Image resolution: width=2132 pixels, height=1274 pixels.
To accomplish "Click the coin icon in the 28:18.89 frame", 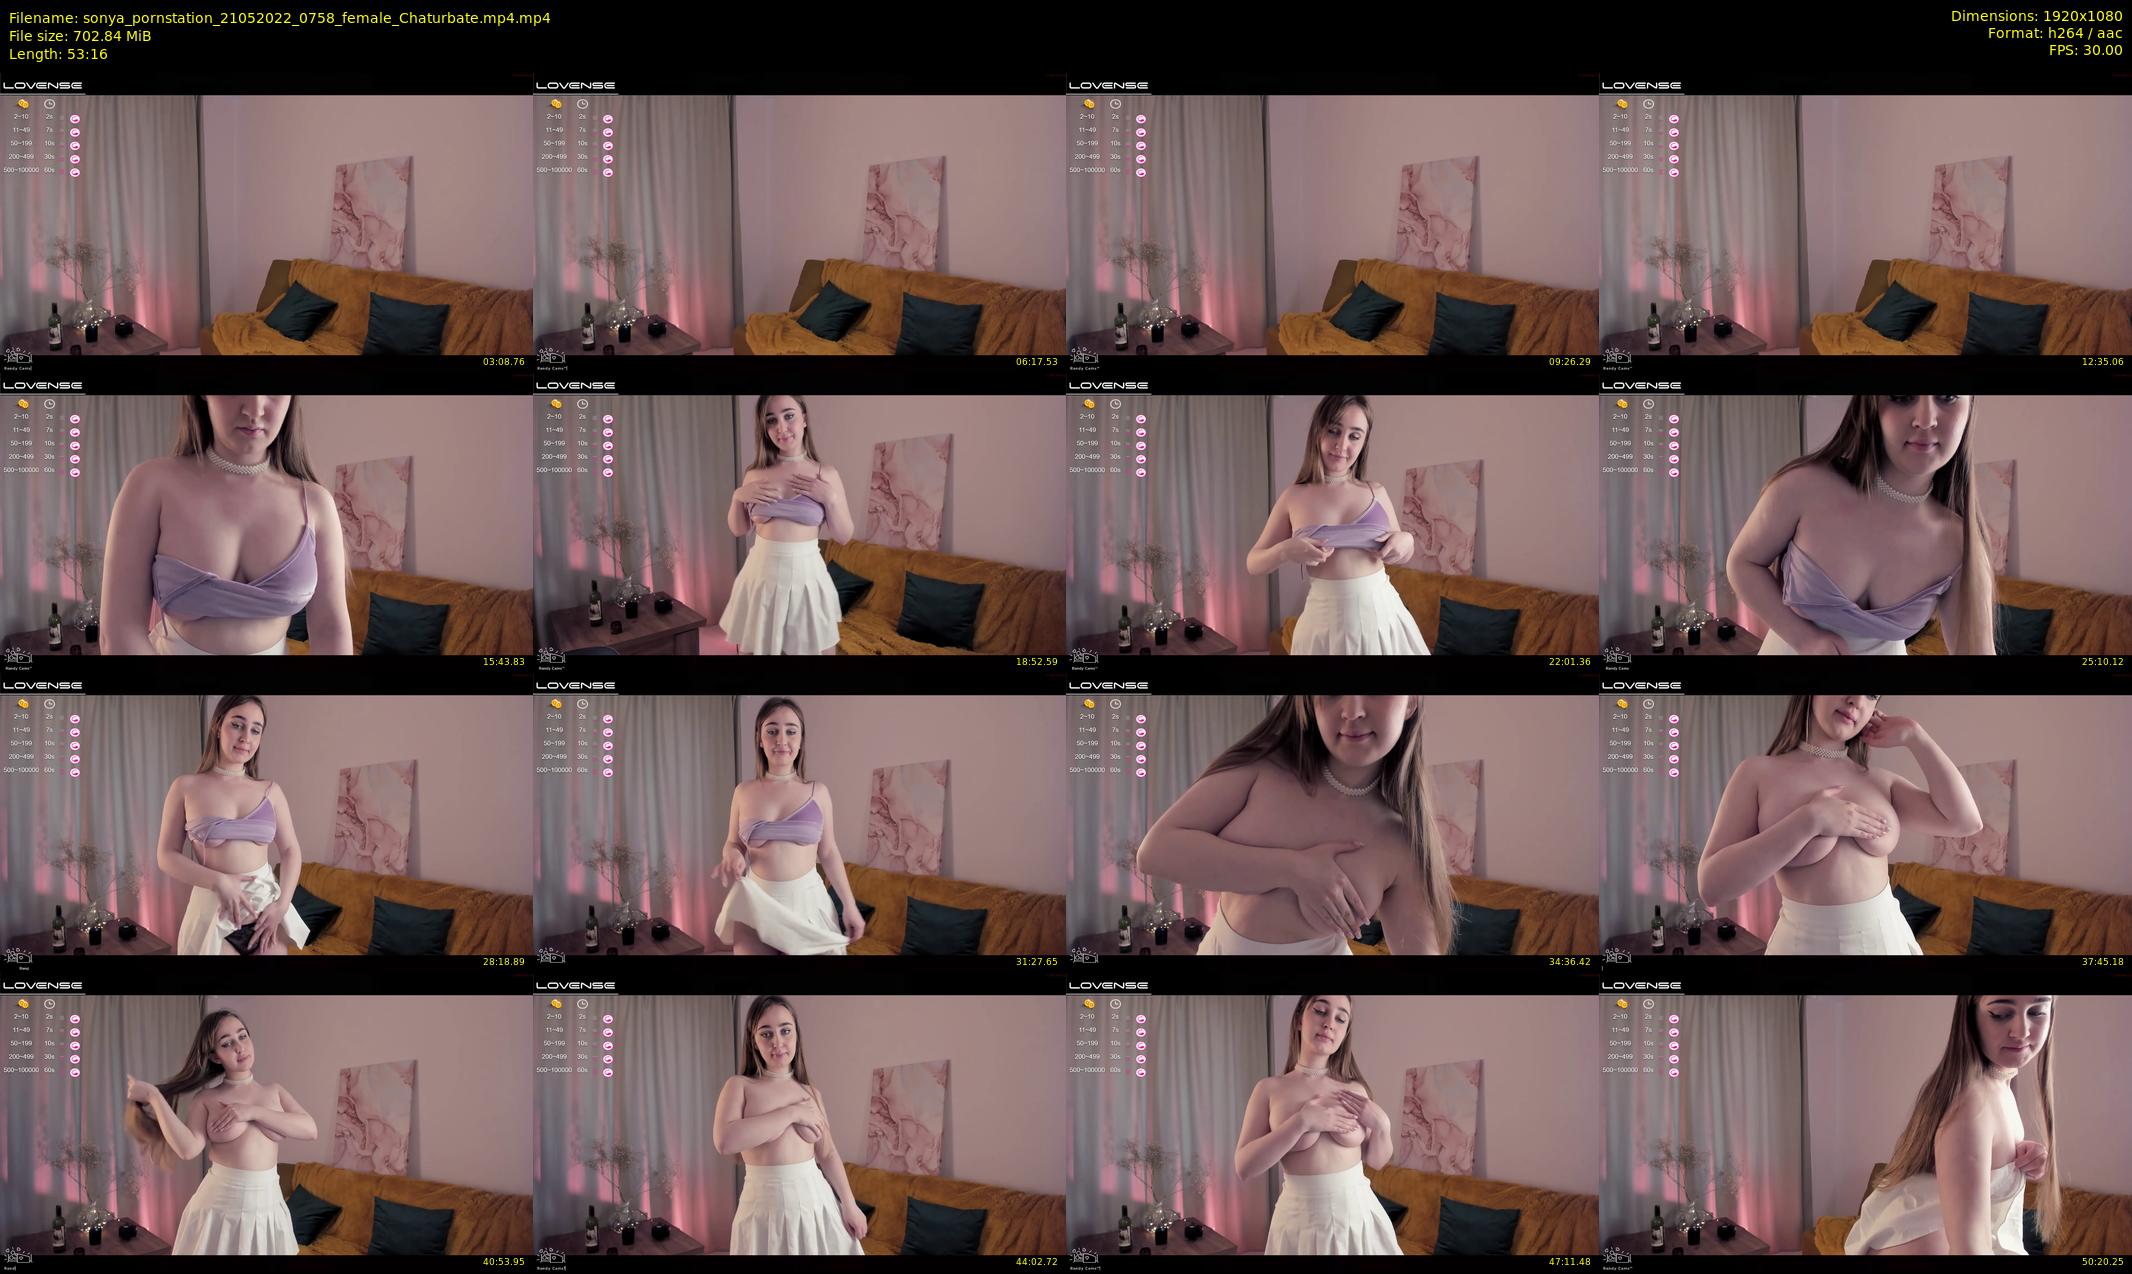I will coord(23,704).
